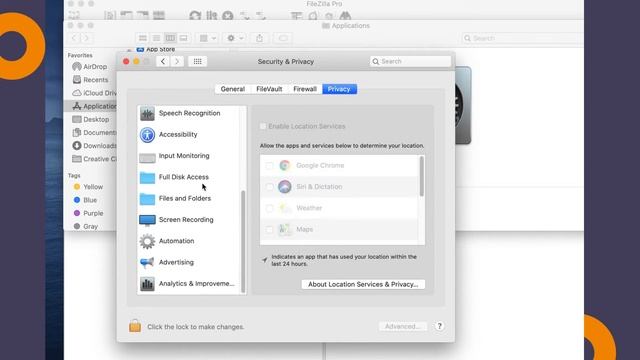The width and height of the screenshot is (640, 360).
Task: Click Share button in Finder toolbar
Action: pos(260,38)
